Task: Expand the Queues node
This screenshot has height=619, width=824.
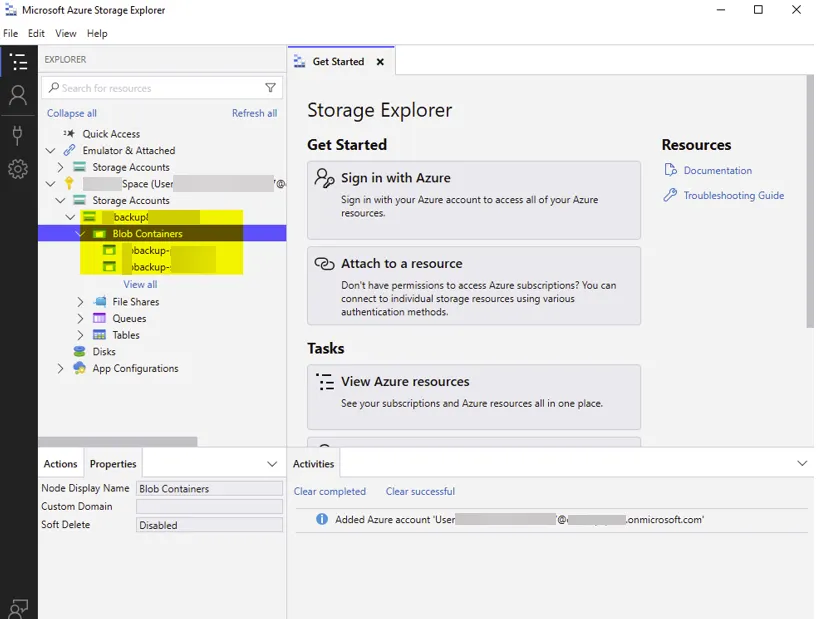Action: [x=81, y=319]
